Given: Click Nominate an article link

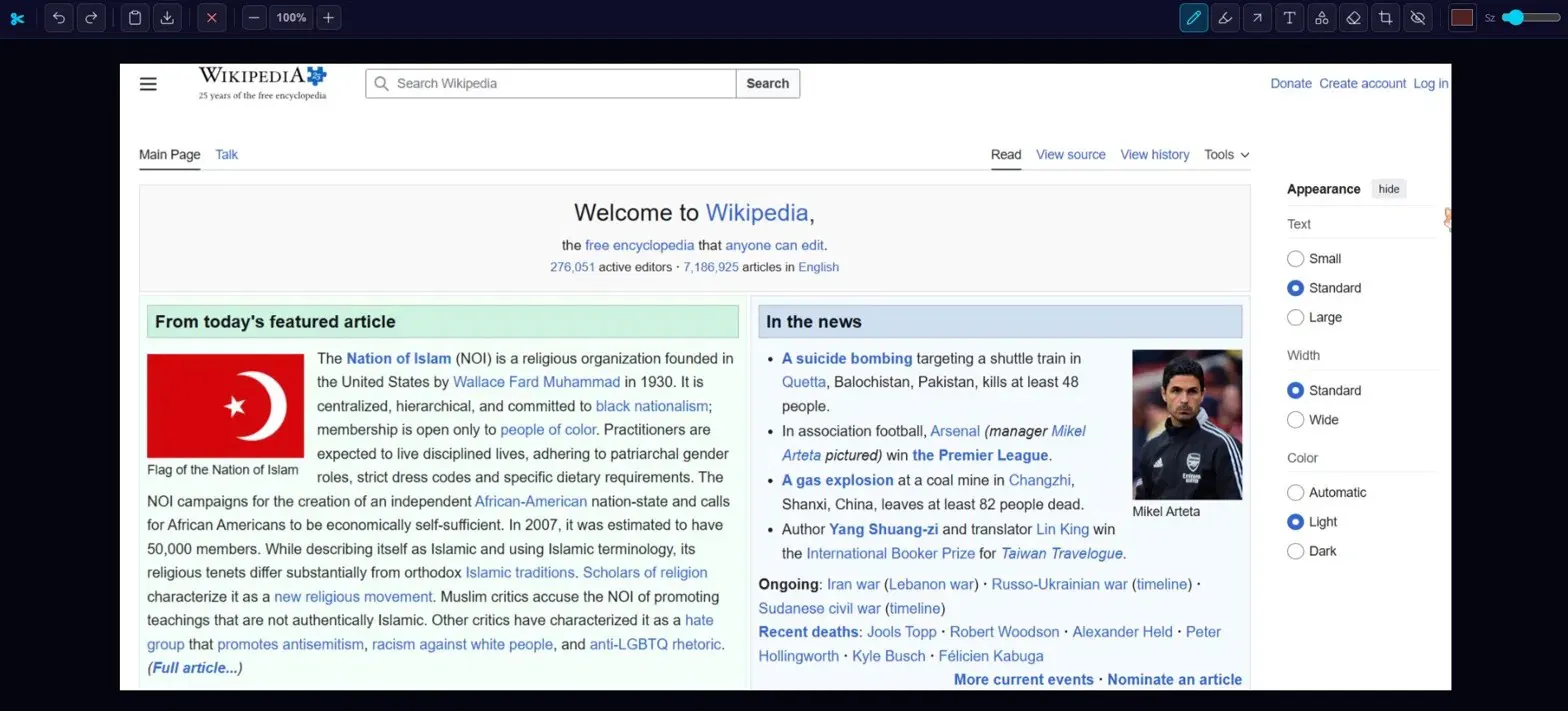Looking at the screenshot, I should [1175, 679].
